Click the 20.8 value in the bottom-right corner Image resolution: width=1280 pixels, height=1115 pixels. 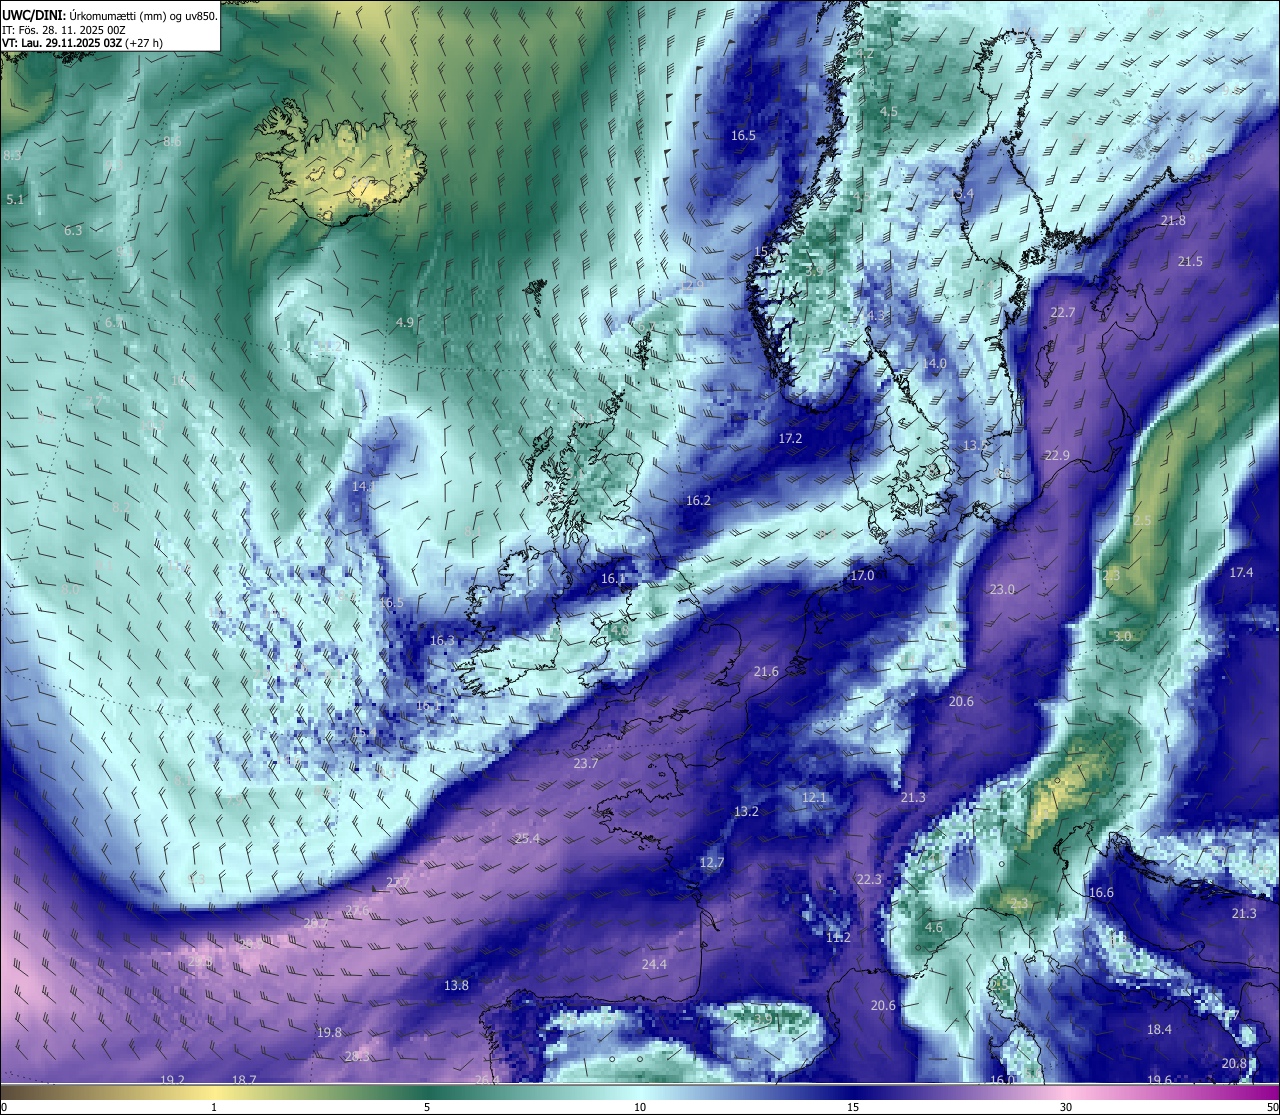pos(1234,1063)
